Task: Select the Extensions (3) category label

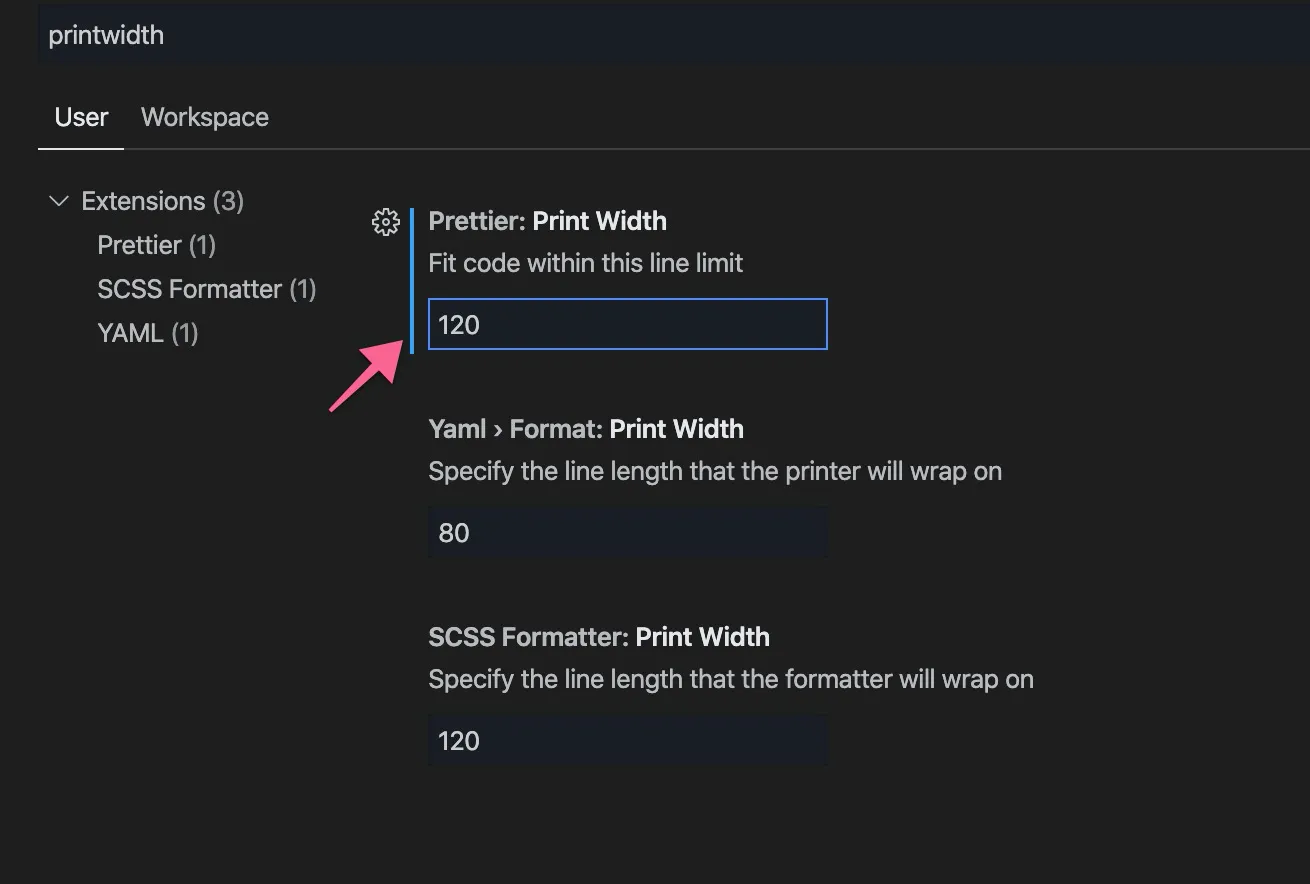Action: 162,201
